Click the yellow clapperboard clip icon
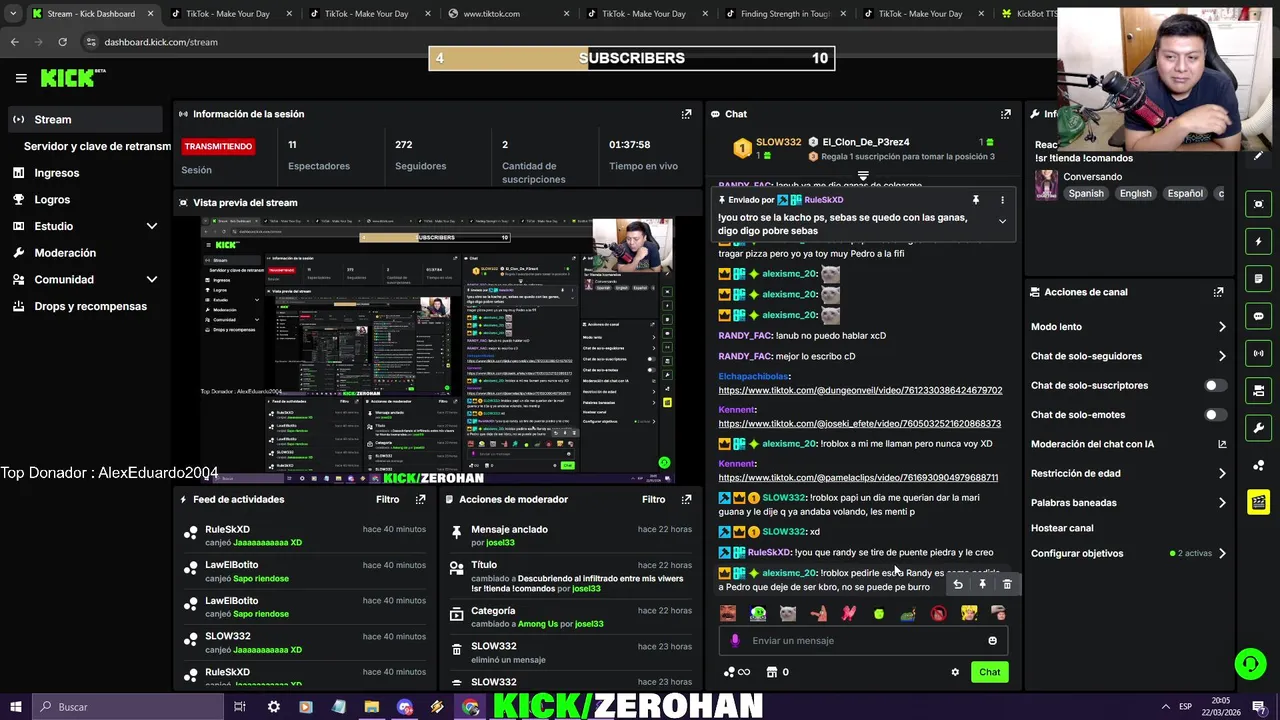 (1258, 502)
